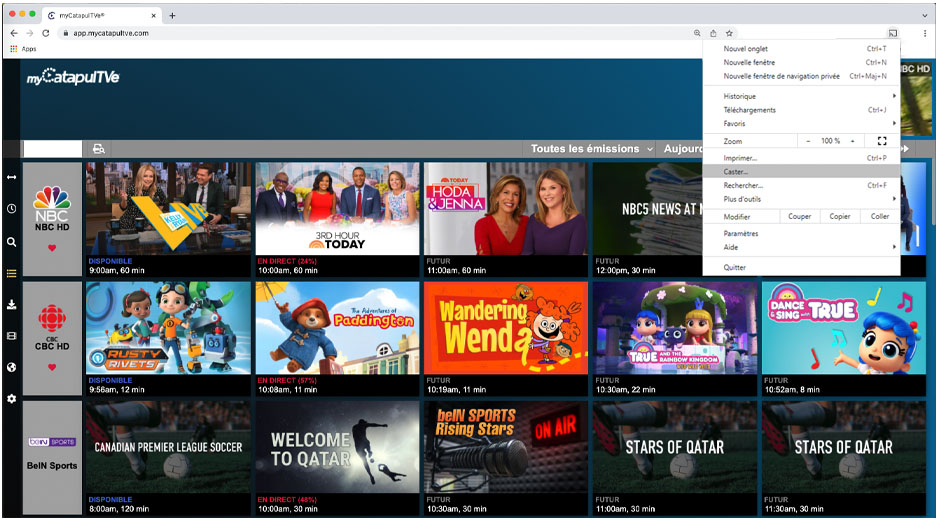Open the Toutes les émissions dropdown

click(x=590, y=148)
